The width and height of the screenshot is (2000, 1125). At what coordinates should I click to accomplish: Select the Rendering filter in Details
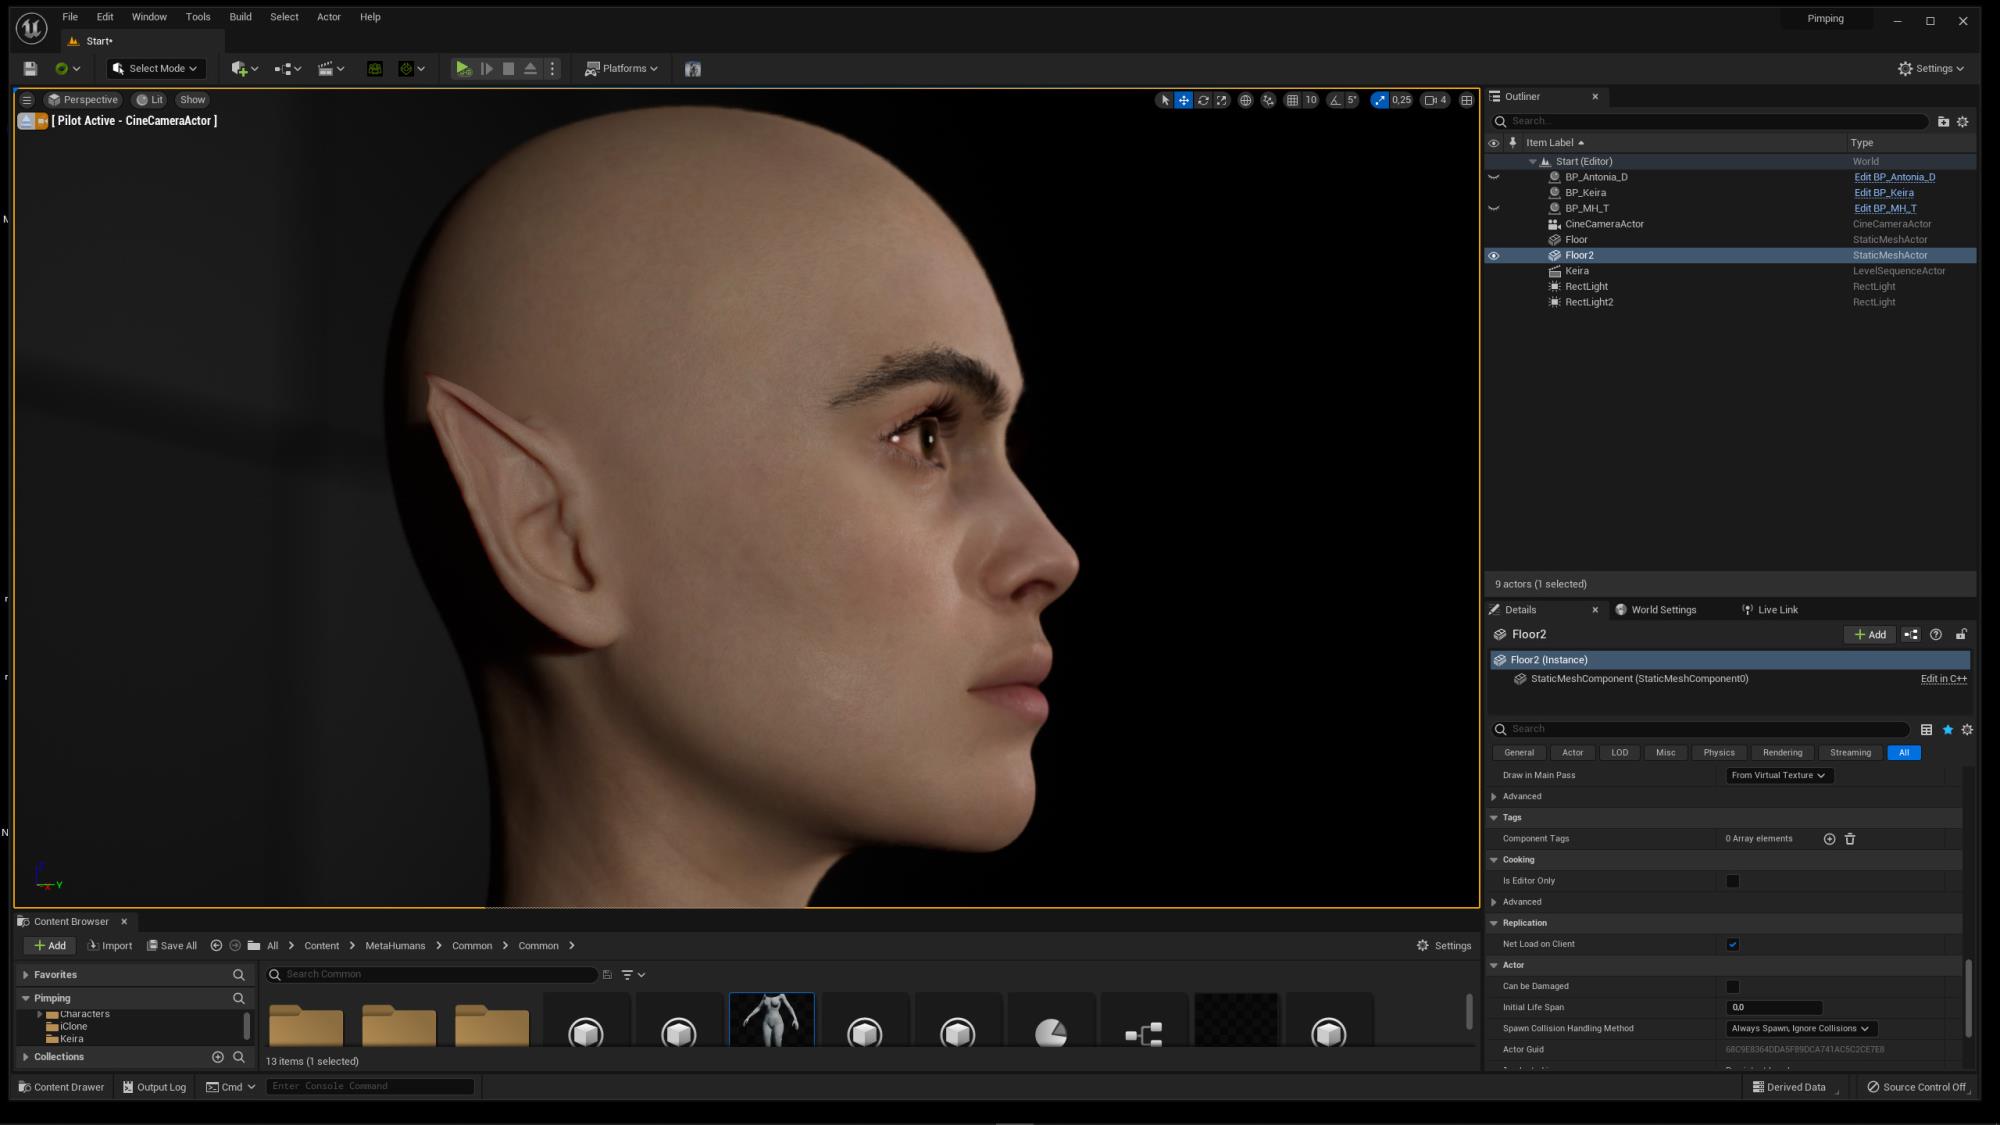pyautogui.click(x=1783, y=753)
